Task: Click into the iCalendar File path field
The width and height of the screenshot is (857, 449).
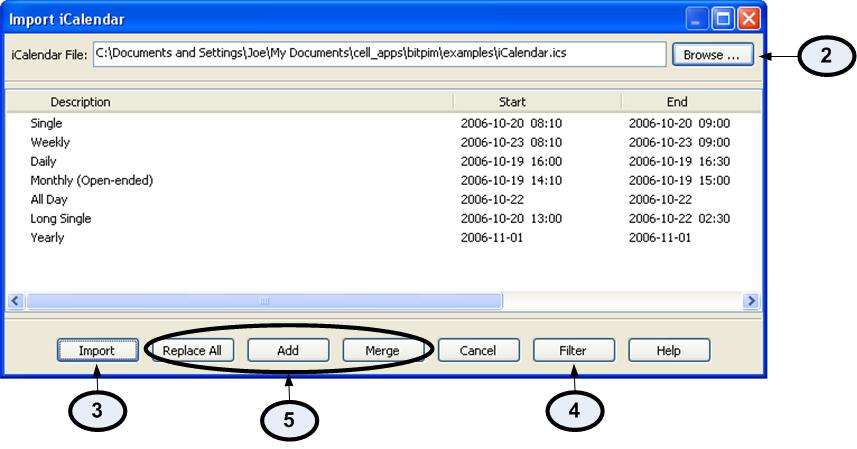Action: (x=379, y=54)
